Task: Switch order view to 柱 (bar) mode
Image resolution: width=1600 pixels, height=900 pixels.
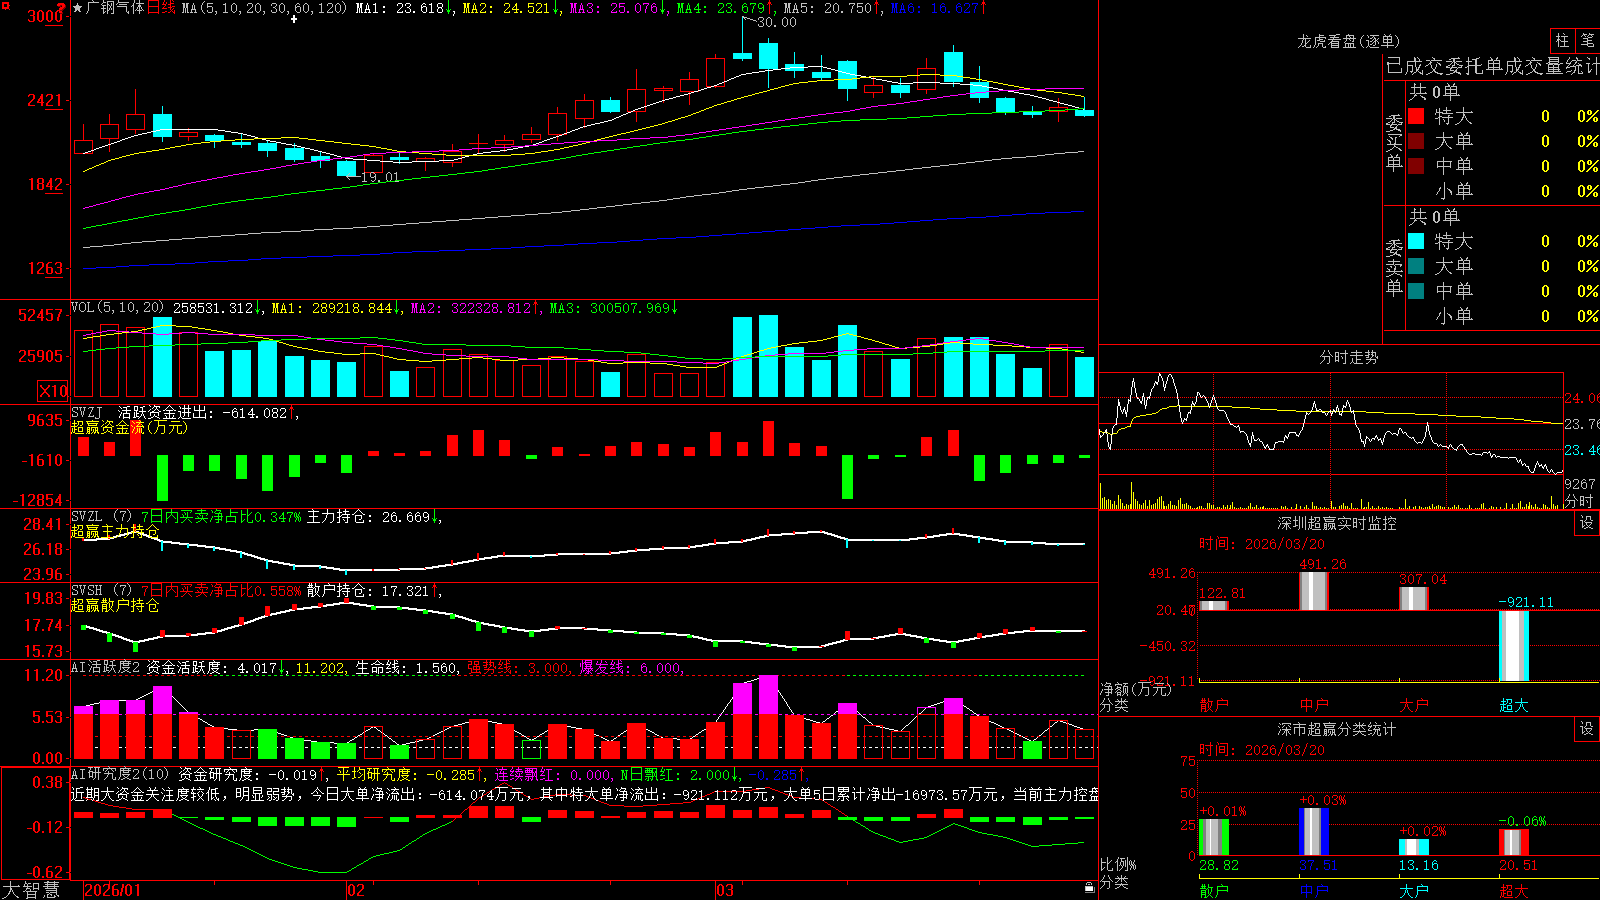Action: 1562,40
